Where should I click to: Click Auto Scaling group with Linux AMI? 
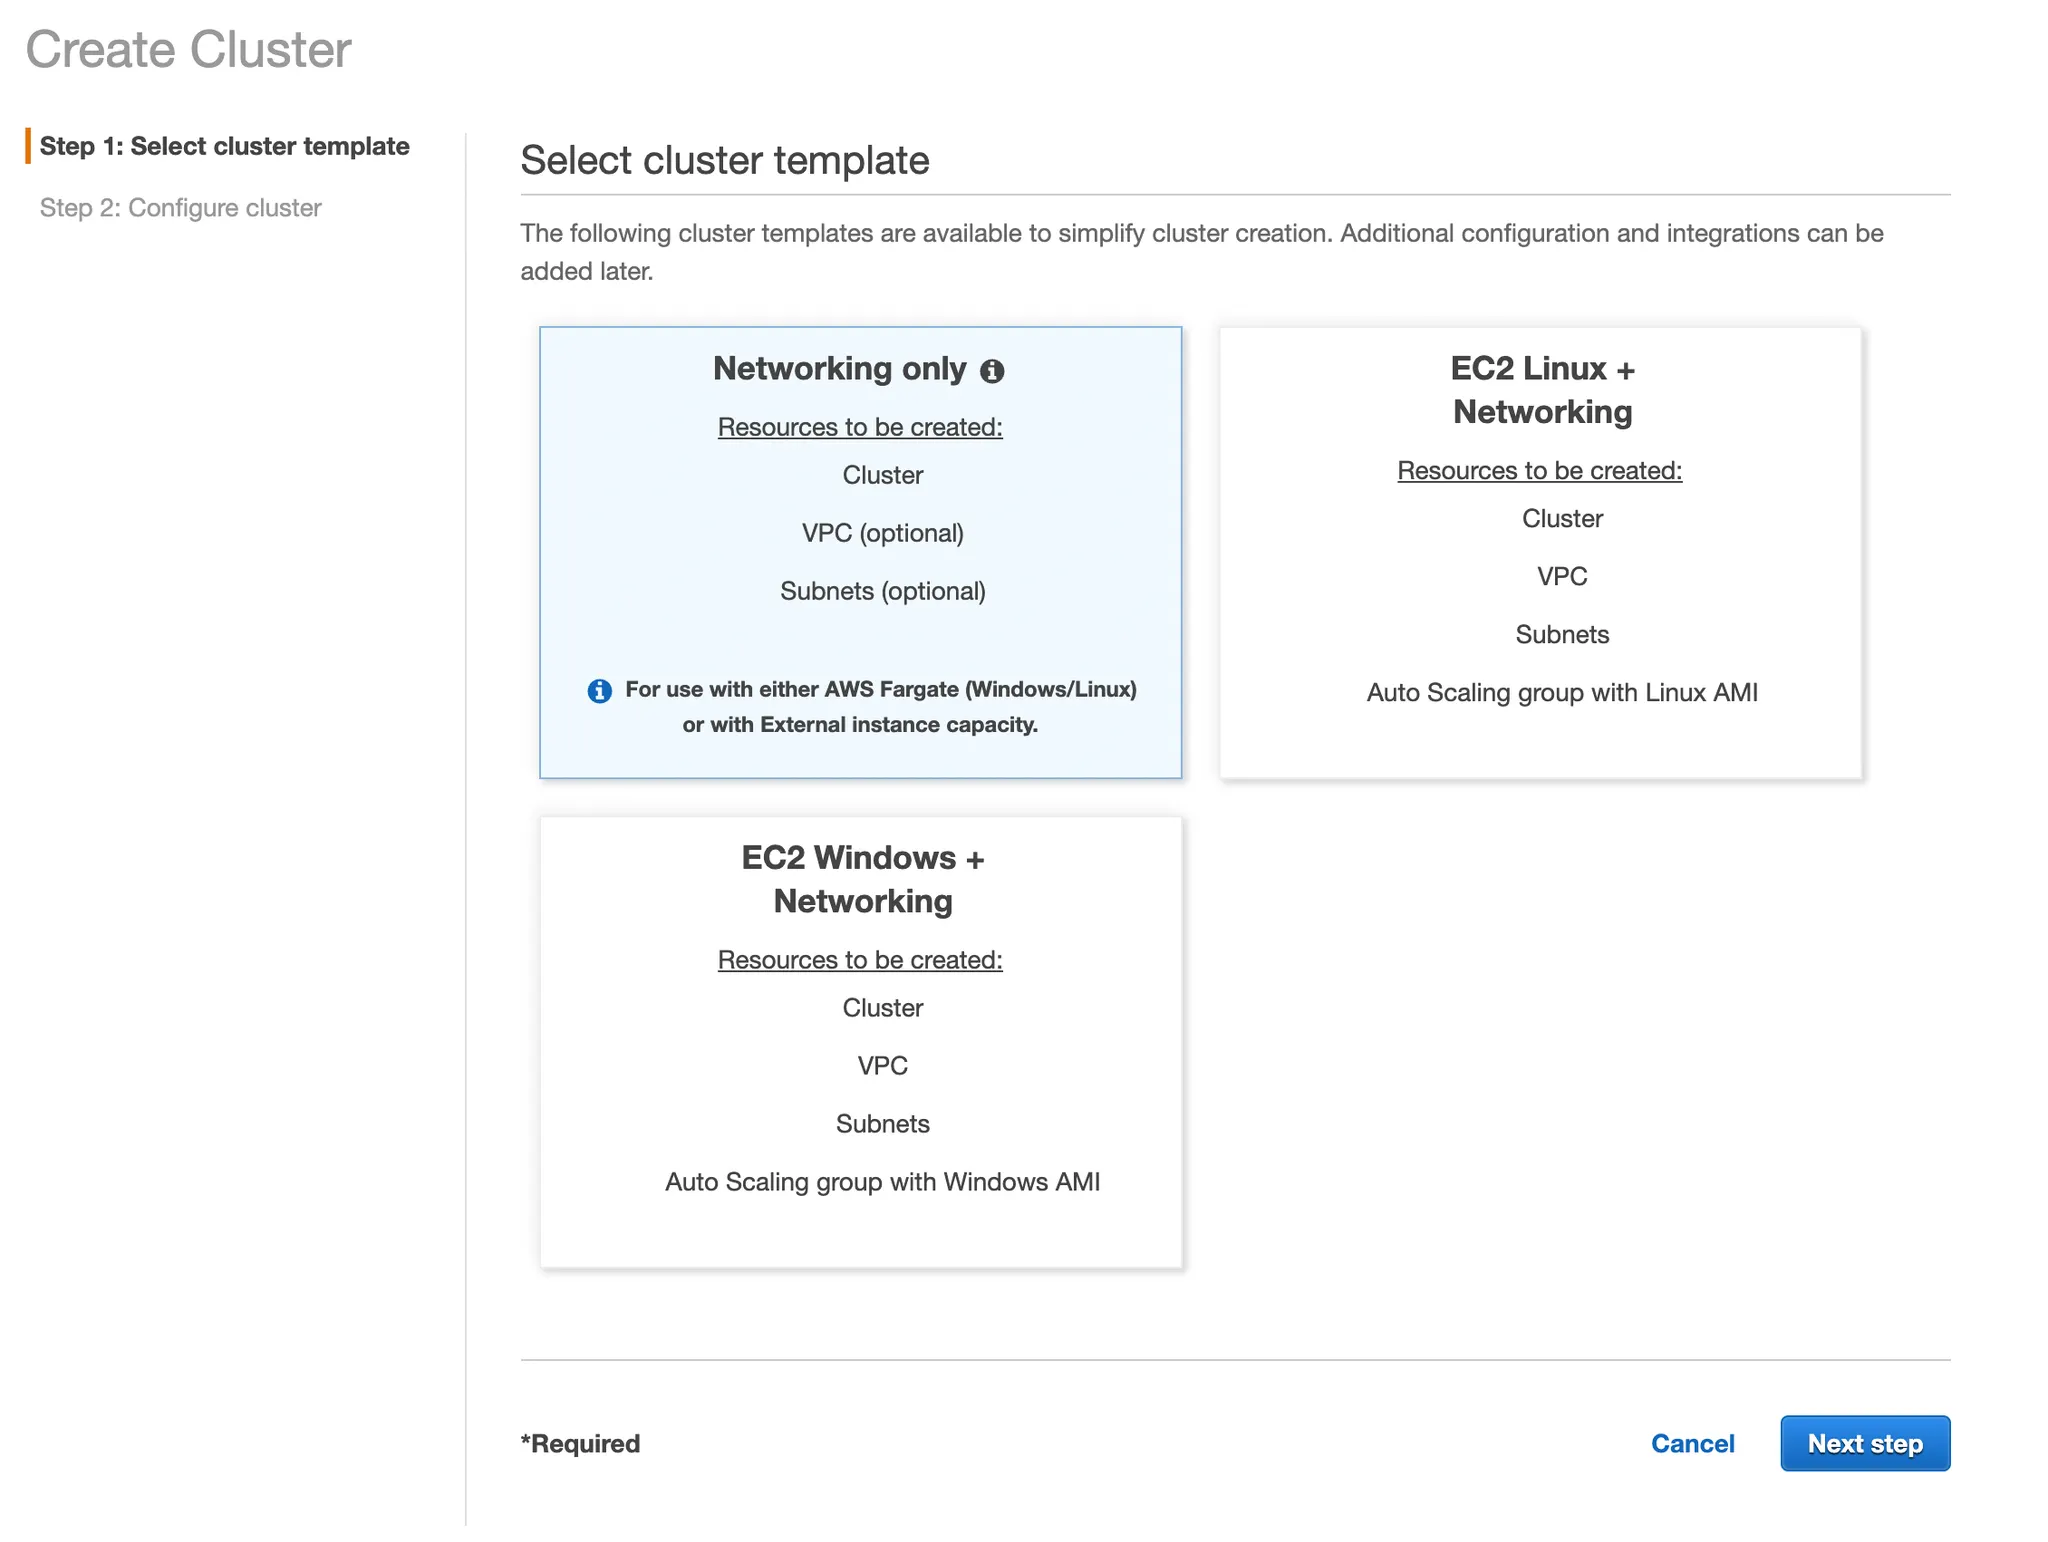[x=1561, y=692]
